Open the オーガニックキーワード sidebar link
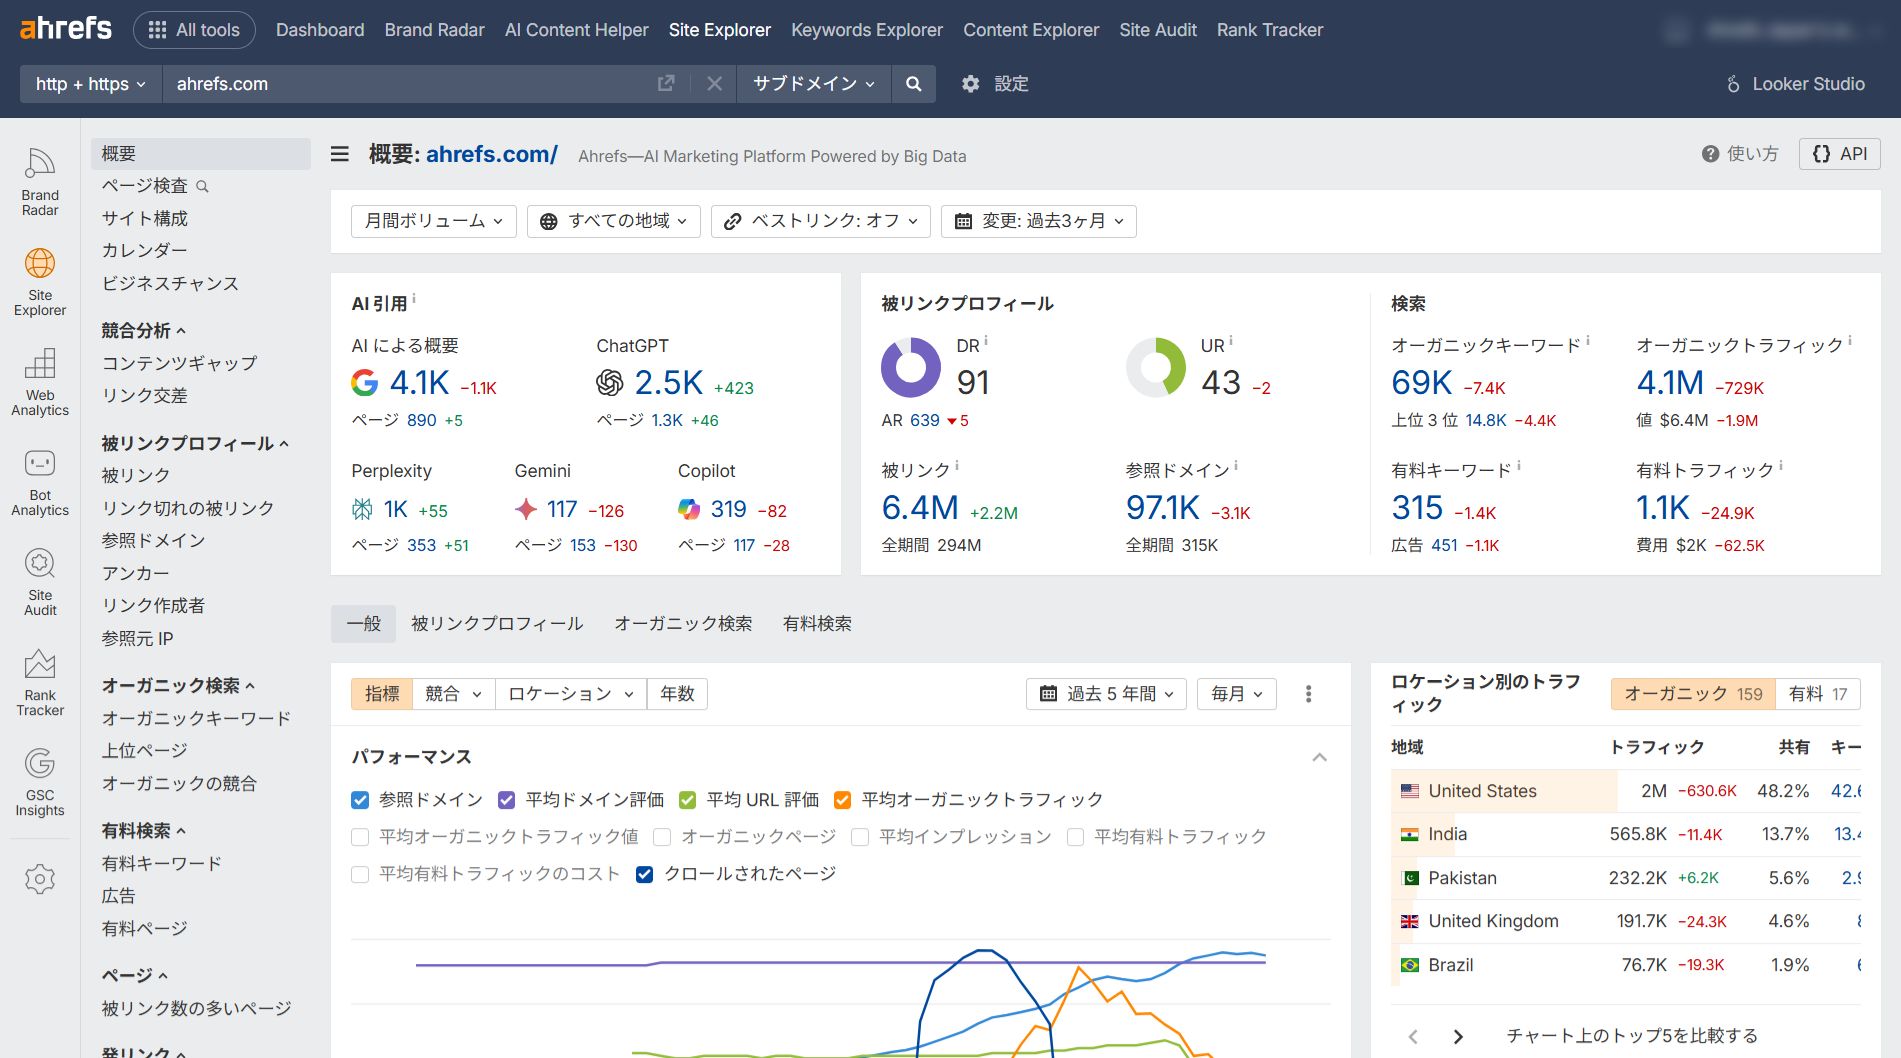This screenshot has height=1058, width=1901. pyautogui.click(x=196, y=718)
